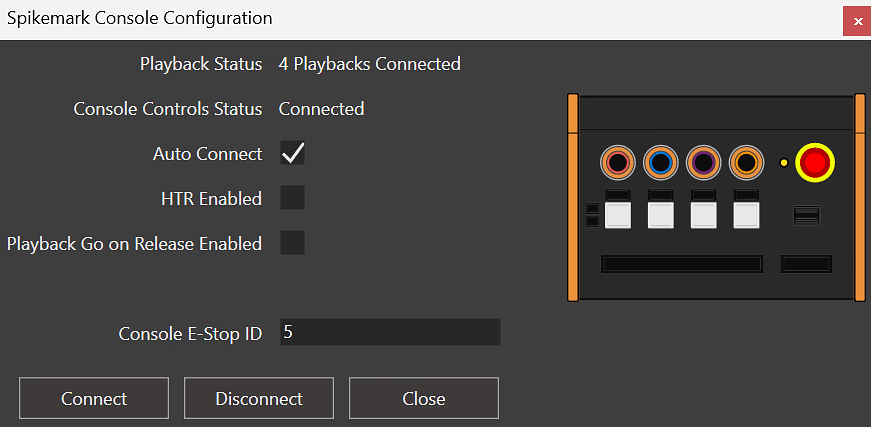Click the dark rocker switch below the E-Stop

807,215
